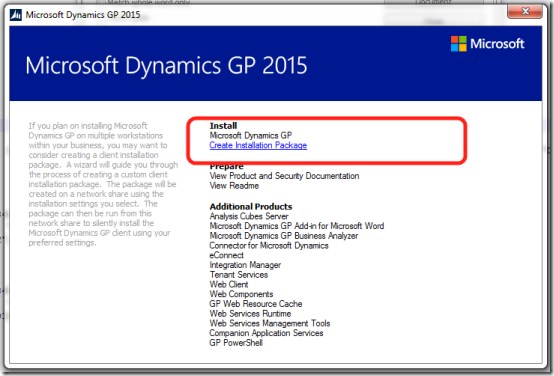The height and width of the screenshot is (376, 554).
Task: Open View Readme
Action: point(234,186)
